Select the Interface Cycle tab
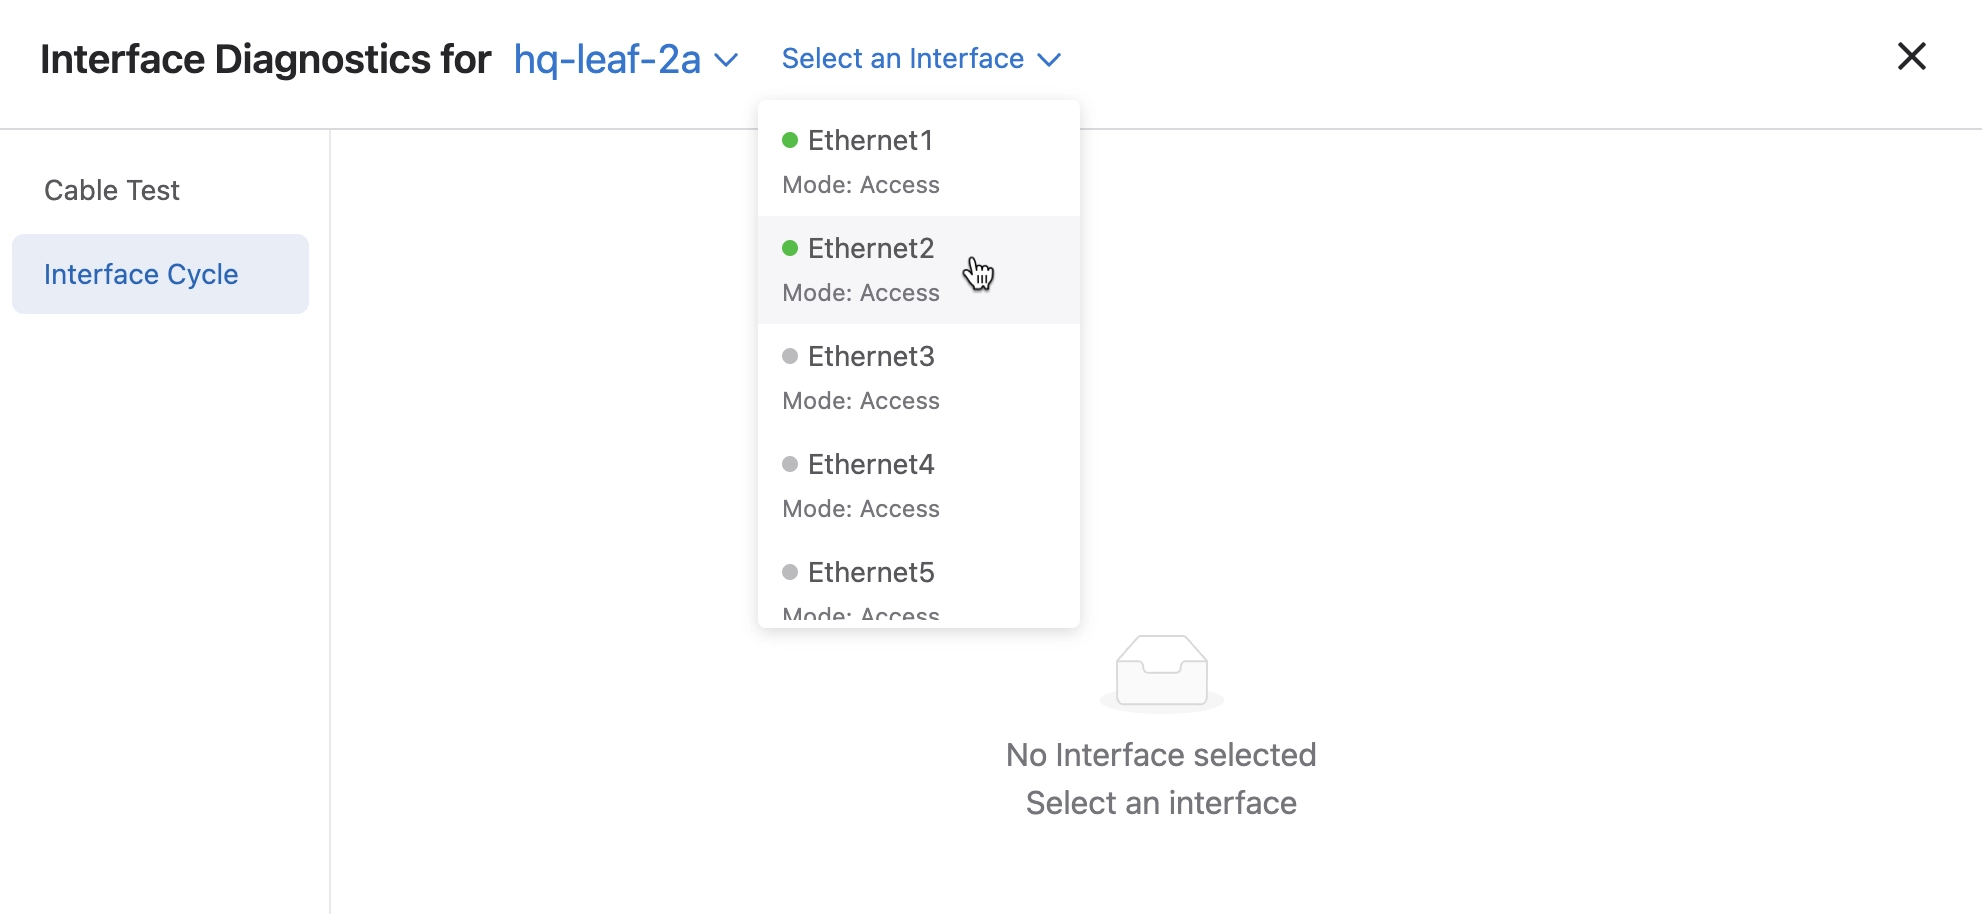This screenshot has width=1982, height=914. pyautogui.click(x=141, y=274)
